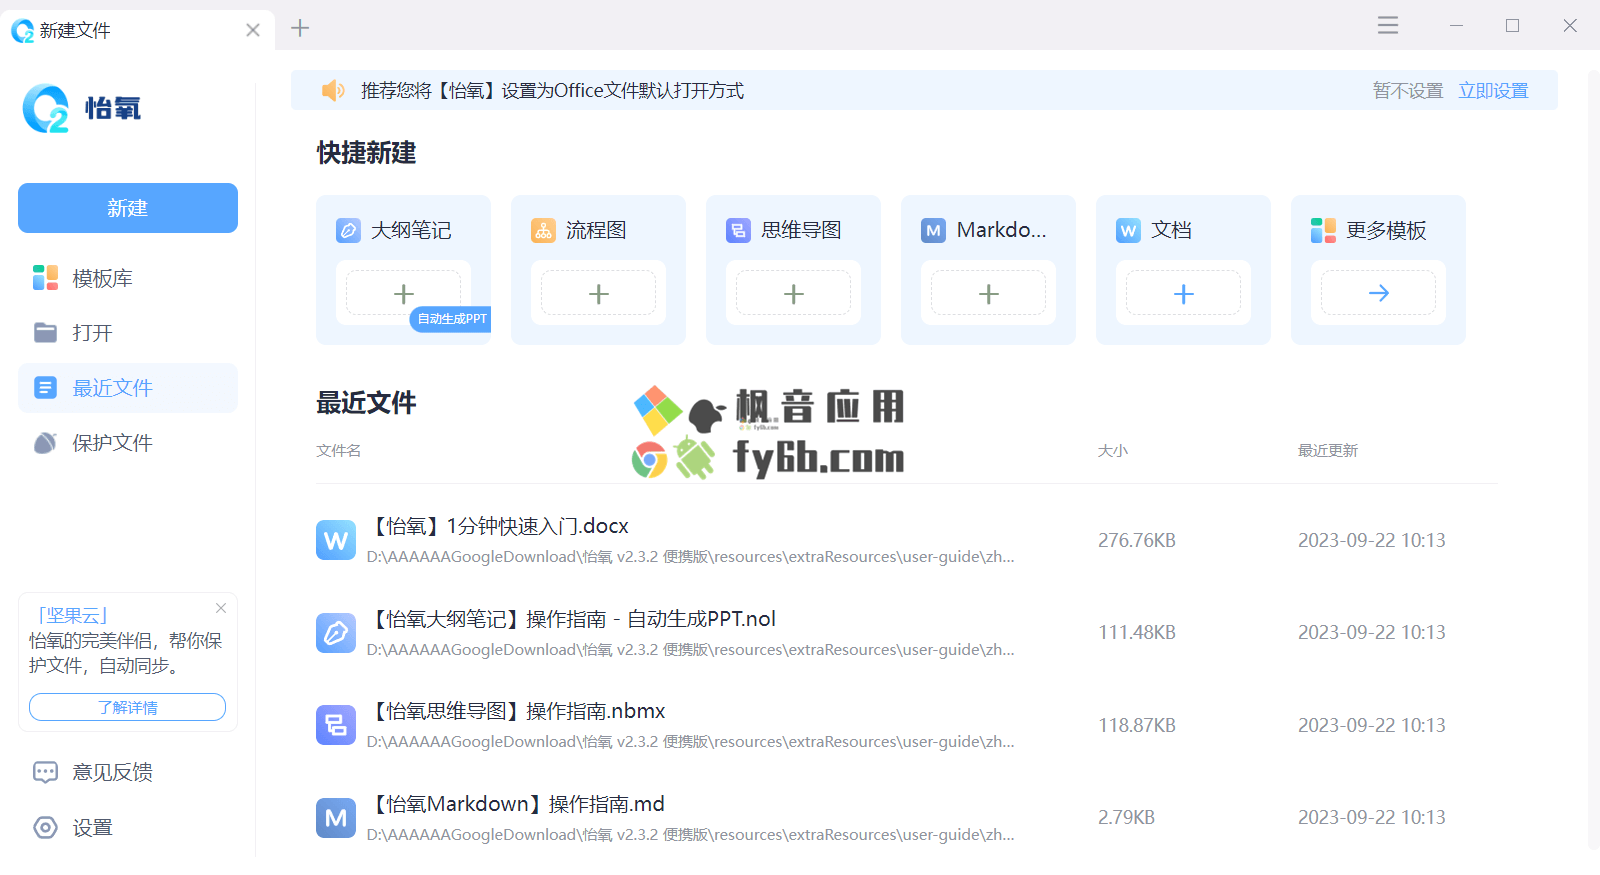The height and width of the screenshot is (875, 1600).
Task: Select 打开 in the sidebar
Action: (x=128, y=333)
